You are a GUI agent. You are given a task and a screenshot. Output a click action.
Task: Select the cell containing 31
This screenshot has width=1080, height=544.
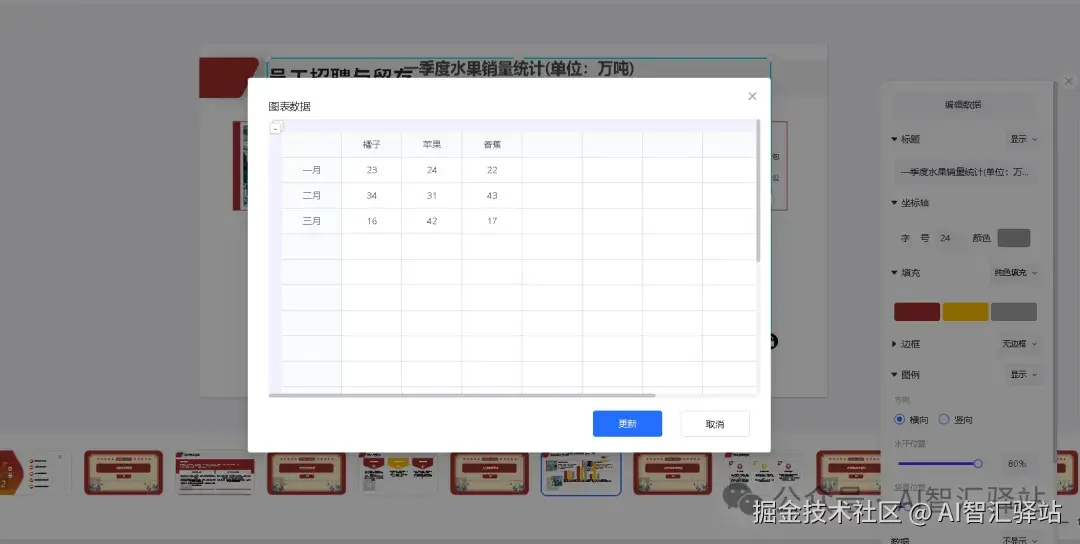coord(432,196)
